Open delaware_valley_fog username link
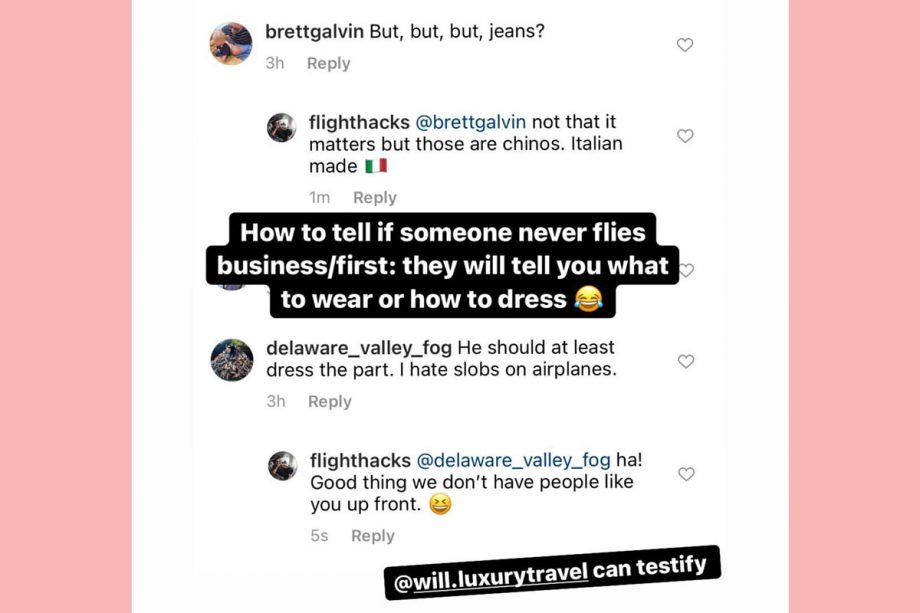The height and width of the screenshot is (613, 920). pos(358,348)
